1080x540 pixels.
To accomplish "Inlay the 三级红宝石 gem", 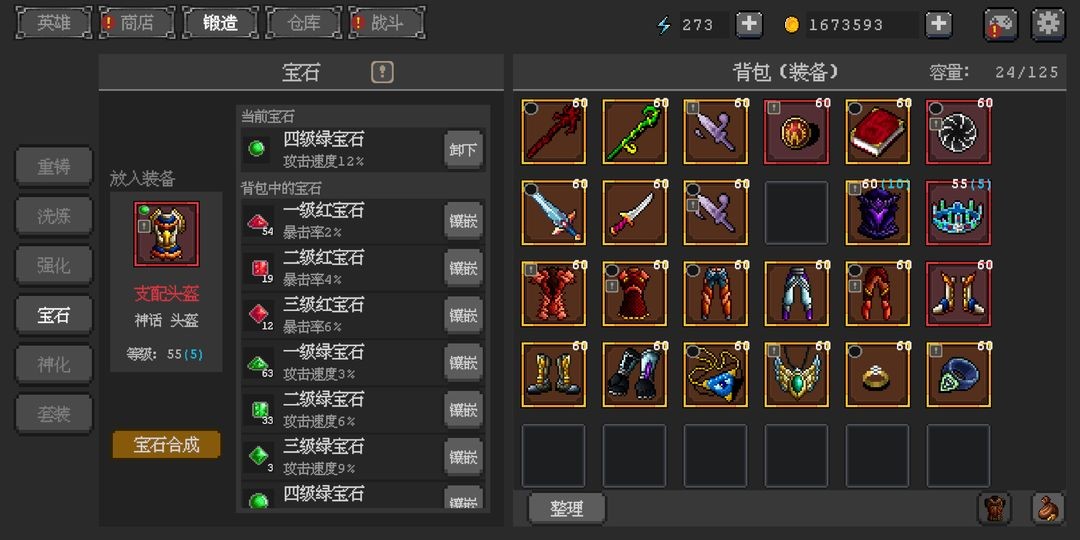I will pyautogui.click(x=464, y=315).
